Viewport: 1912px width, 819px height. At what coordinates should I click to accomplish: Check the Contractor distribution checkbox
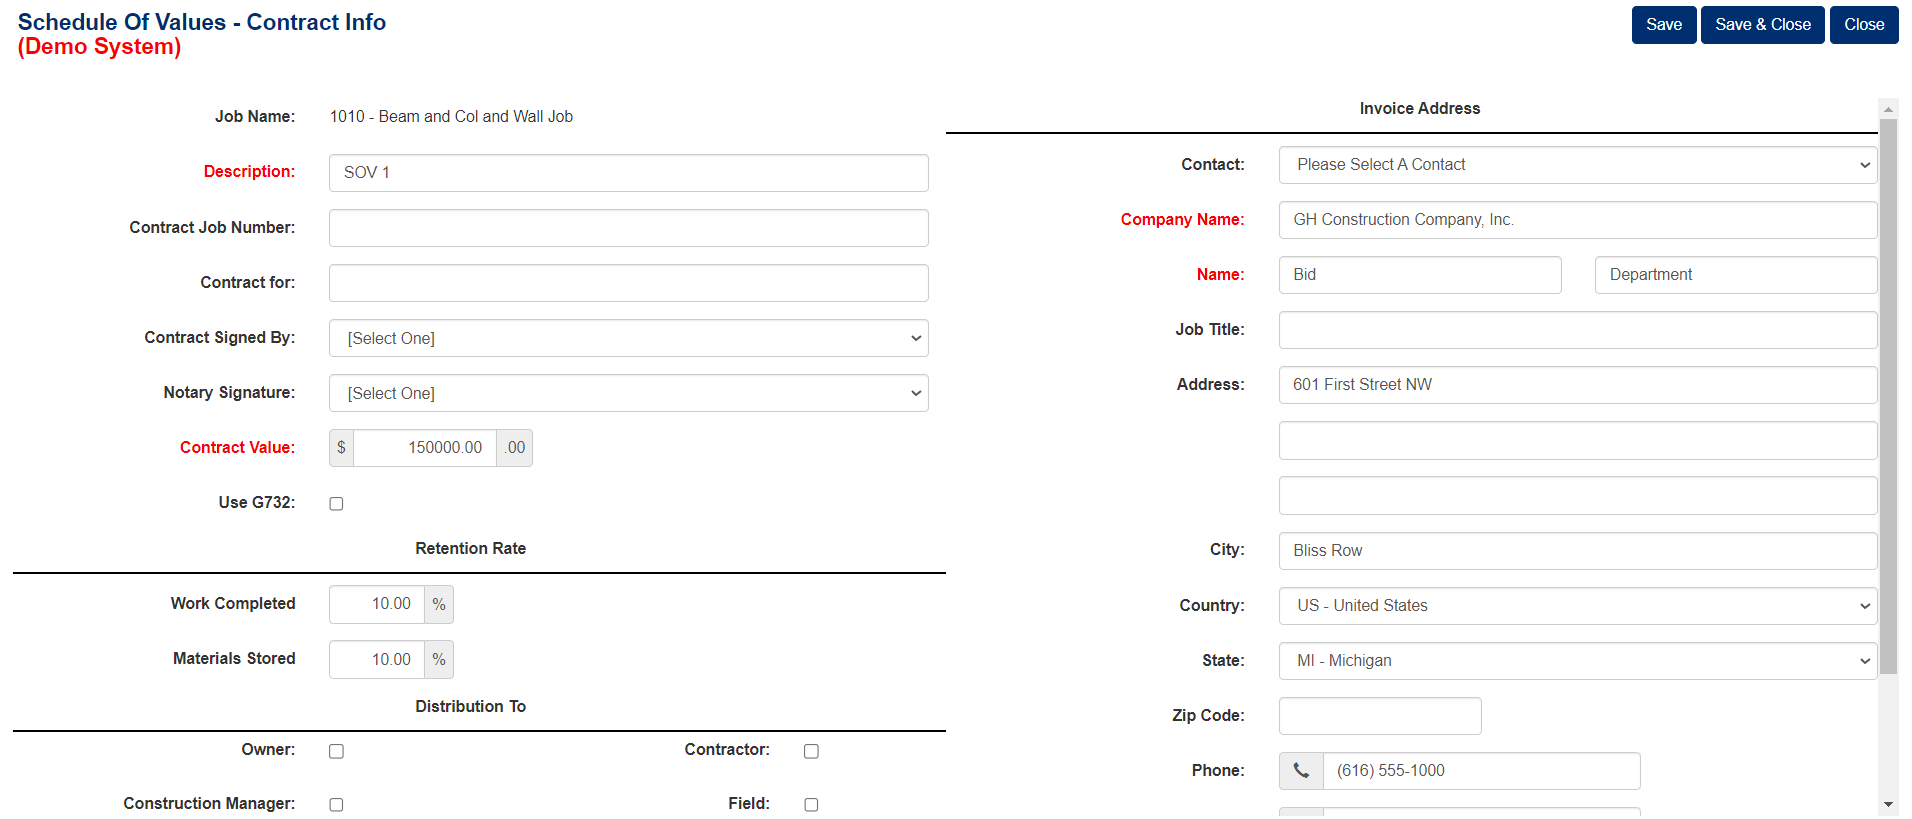pos(811,751)
